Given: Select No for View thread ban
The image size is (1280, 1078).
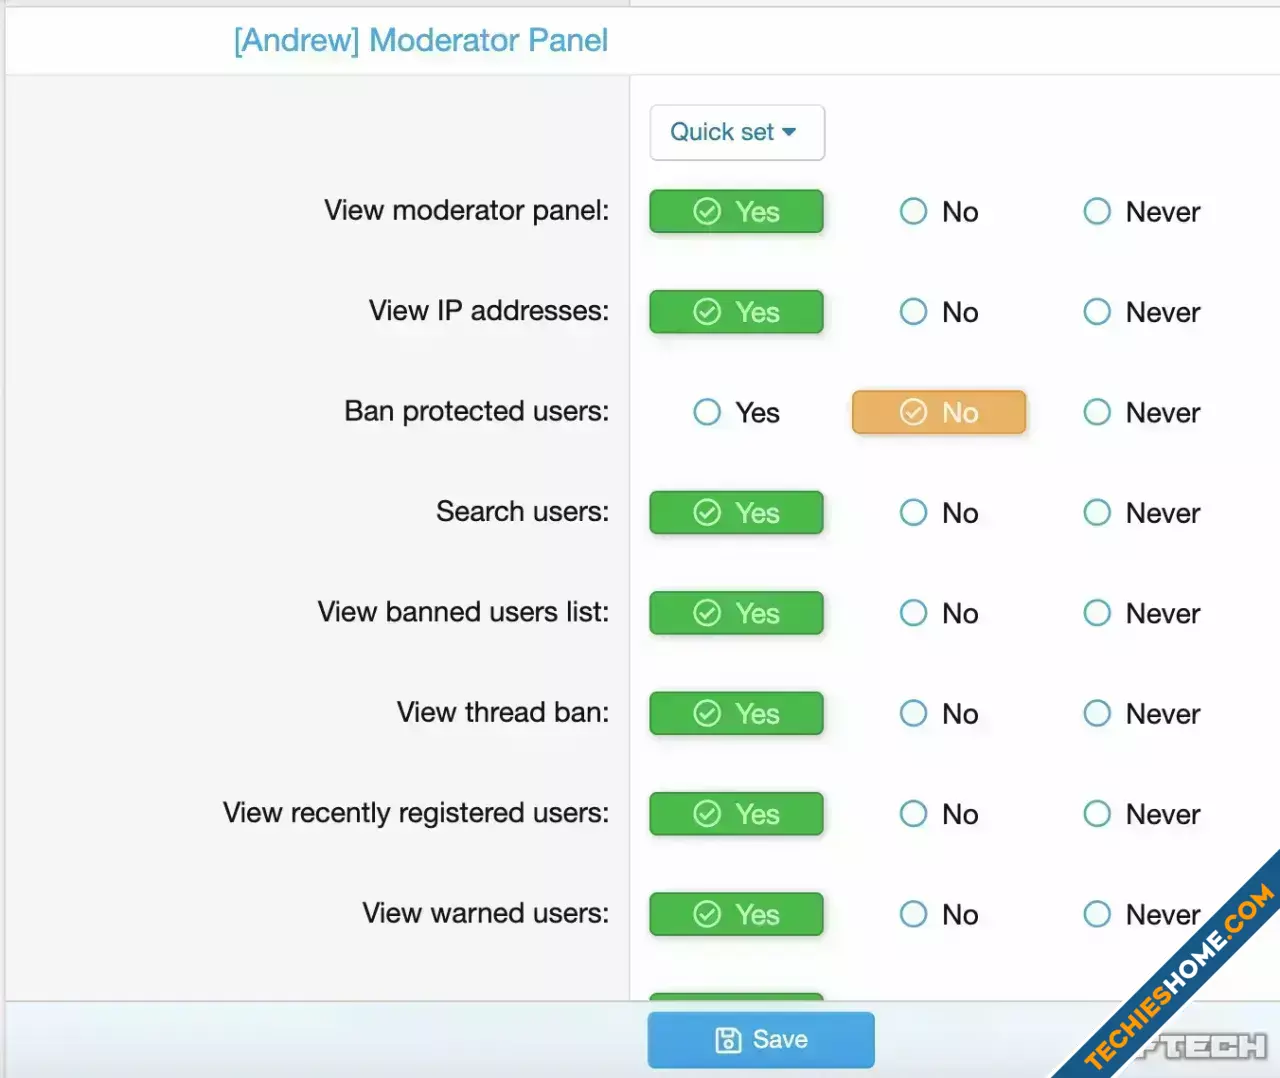Looking at the screenshot, I should (x=939, y=713).
